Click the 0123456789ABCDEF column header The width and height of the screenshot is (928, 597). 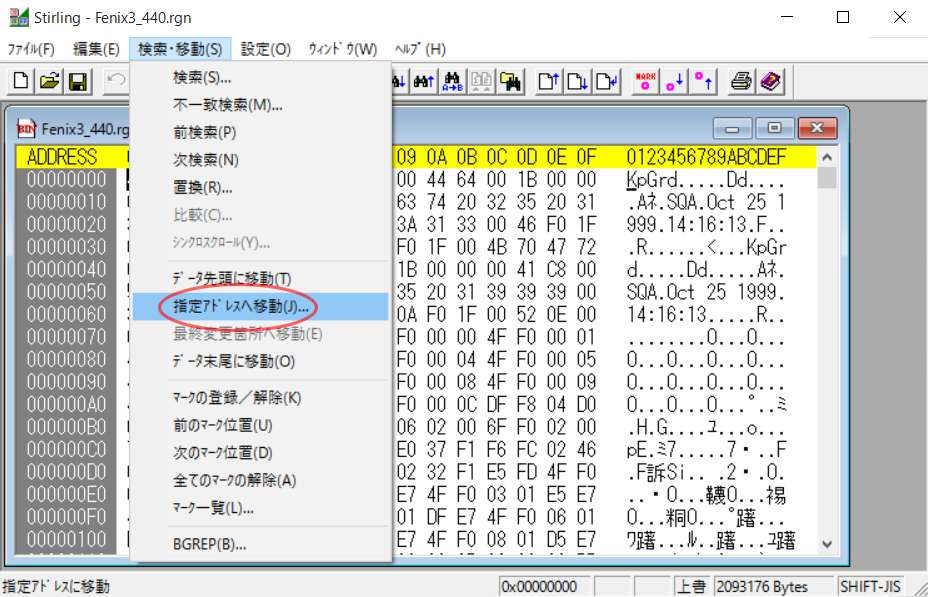pos(706,157)
